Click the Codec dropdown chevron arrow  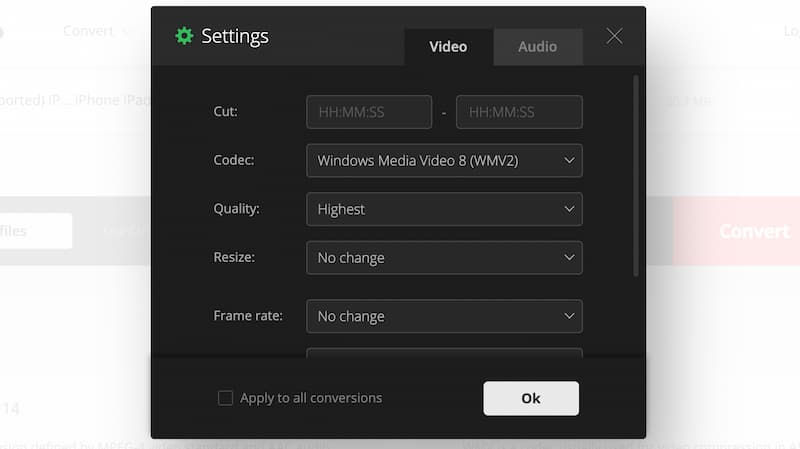tap(569, 160)
